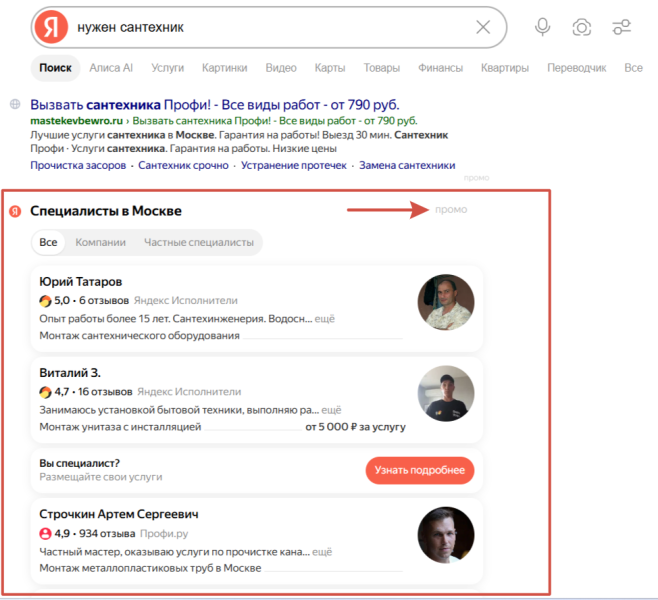This screenshot has height=600, width=658.
Task: Click Узнать подробнее button
Action: [x=420, y=470]
